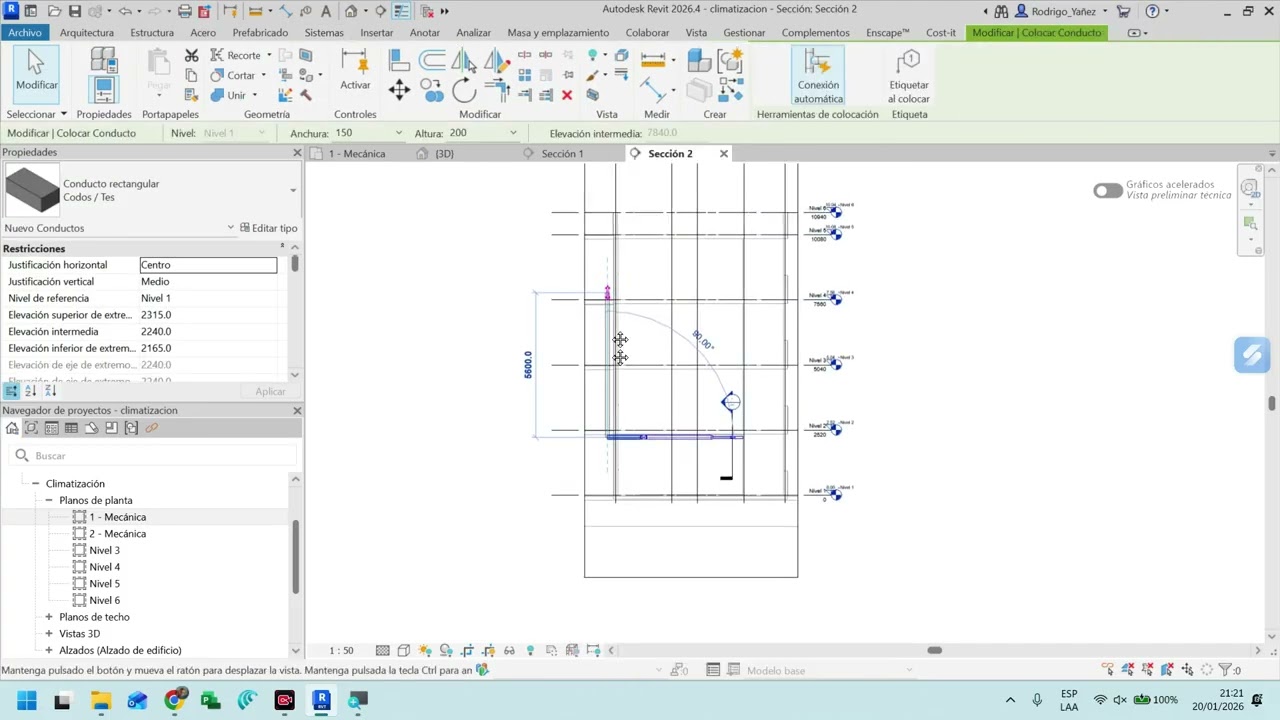Click the horizontal scrollbar thumb of the view
Image resolution: width=1280 pixels, height=720 pixels.
tap(934, 650)
